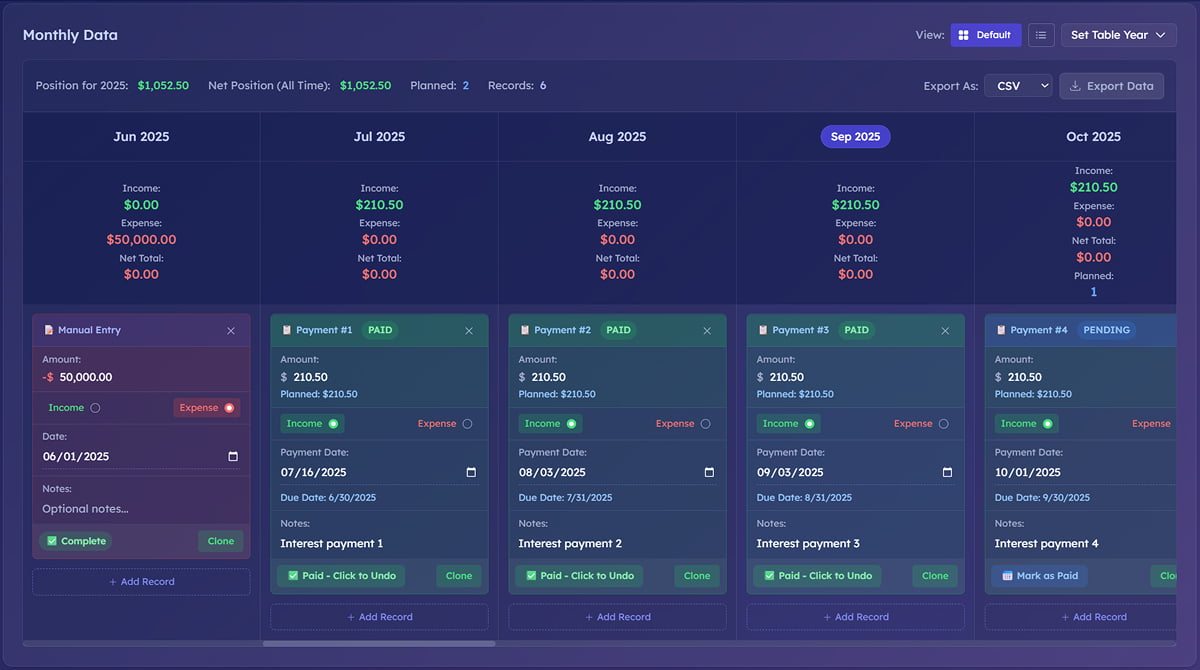Click the Export Data button
This screenshot has width=1200, height=670.
tap(1111, 86)
